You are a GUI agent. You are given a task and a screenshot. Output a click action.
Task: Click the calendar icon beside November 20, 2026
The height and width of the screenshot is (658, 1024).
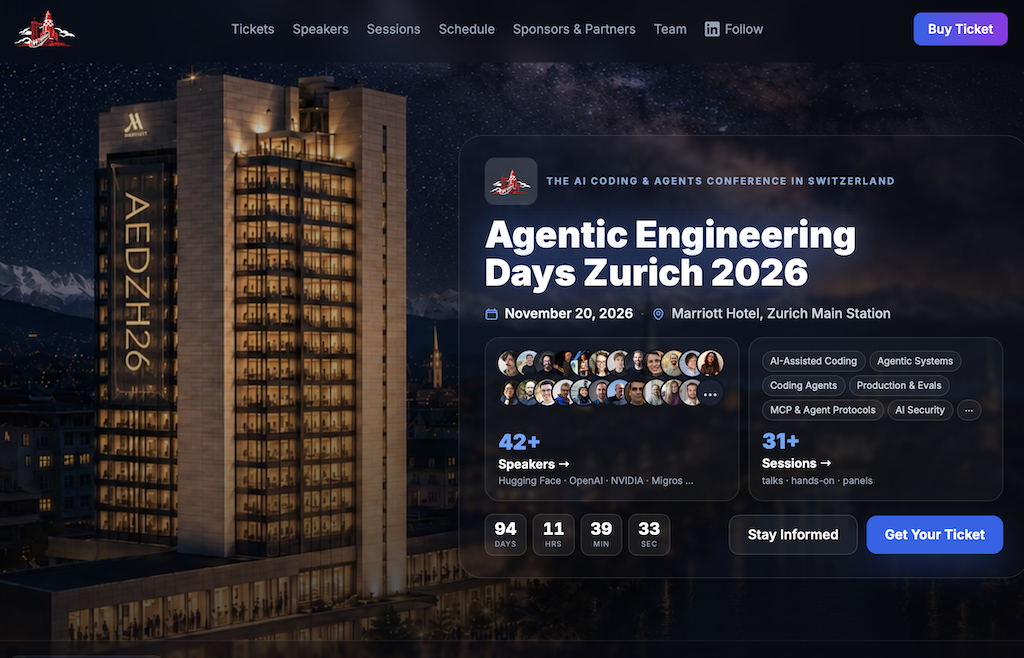[491, 314]
